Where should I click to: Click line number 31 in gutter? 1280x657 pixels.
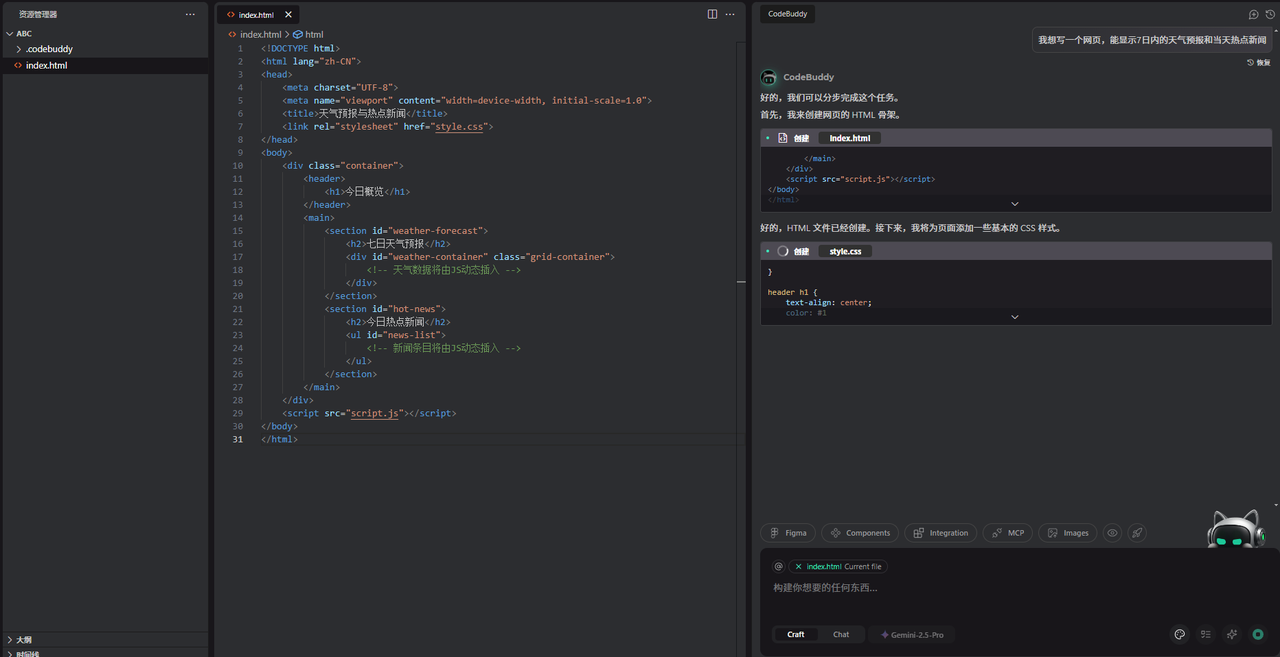point(237,439)
